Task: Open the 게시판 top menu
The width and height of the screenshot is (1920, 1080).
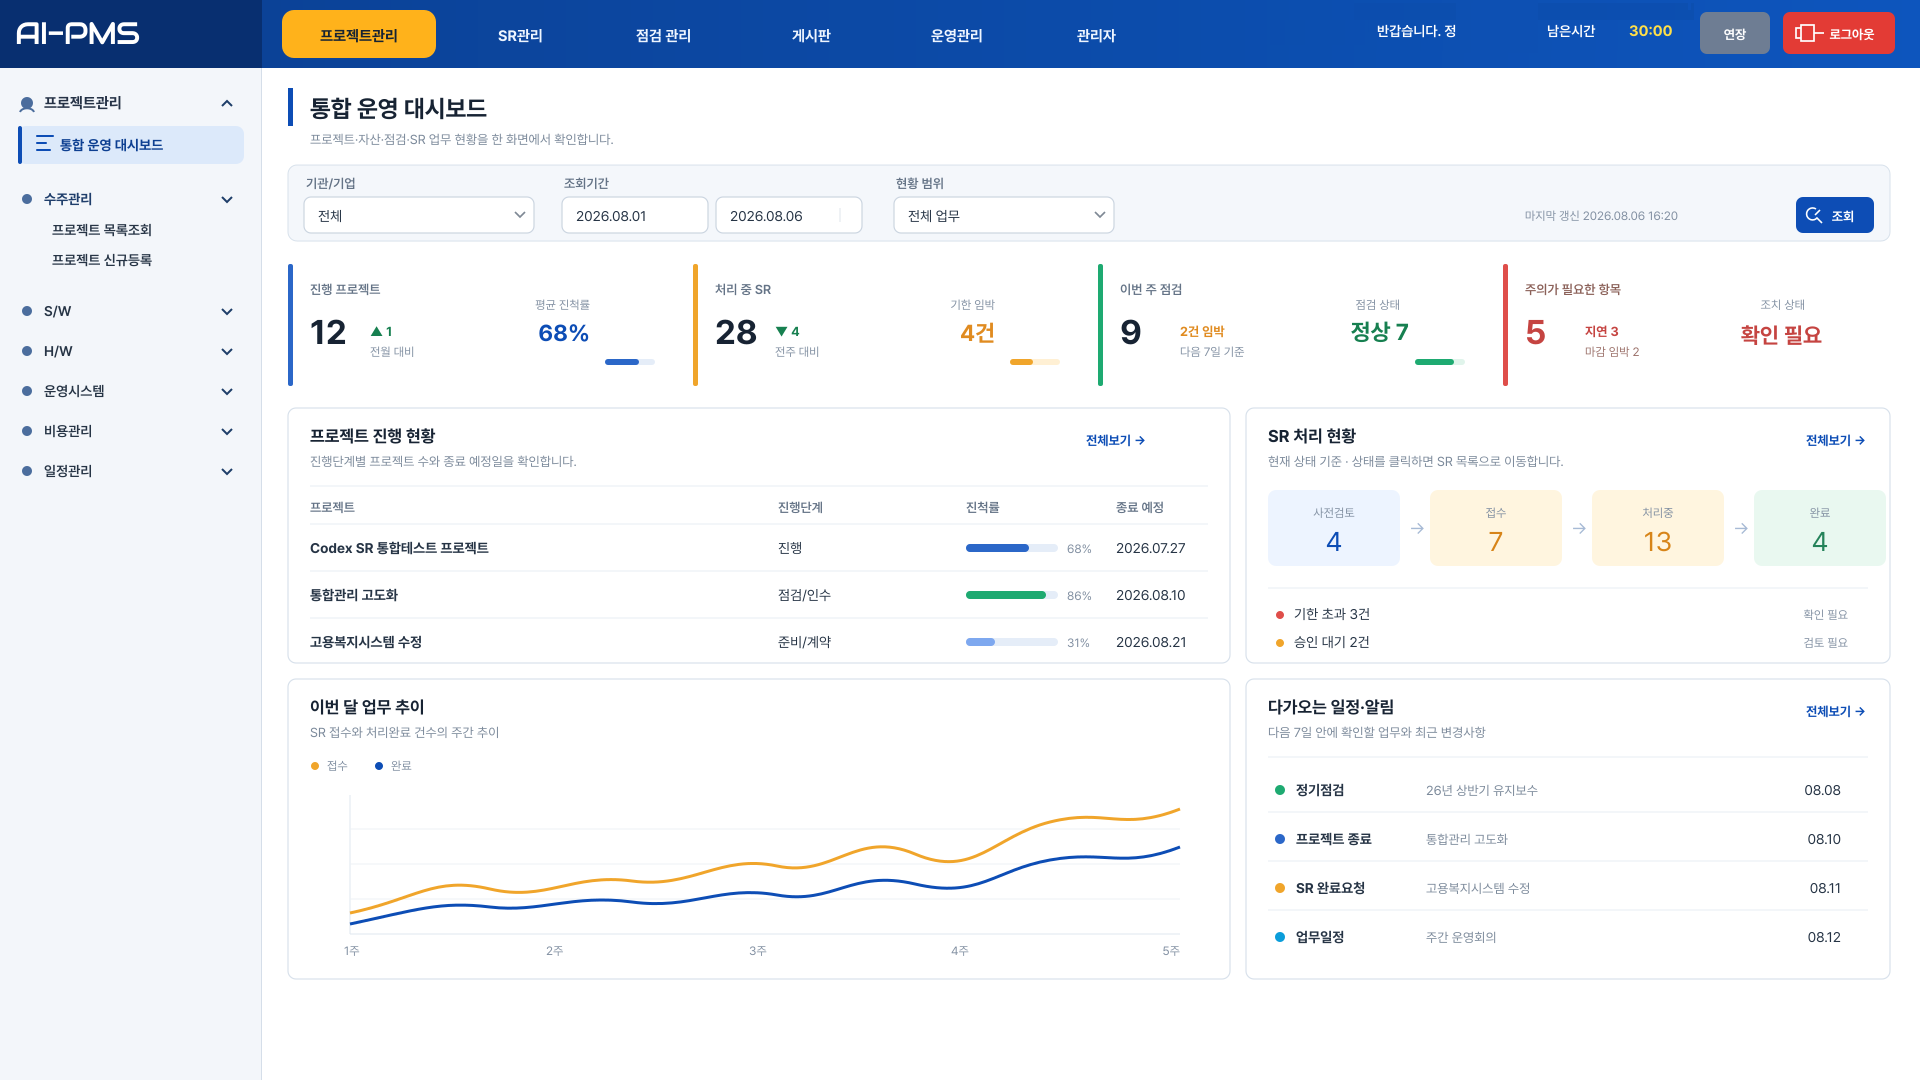Action: pyautogui.click(x=811, y=35)
